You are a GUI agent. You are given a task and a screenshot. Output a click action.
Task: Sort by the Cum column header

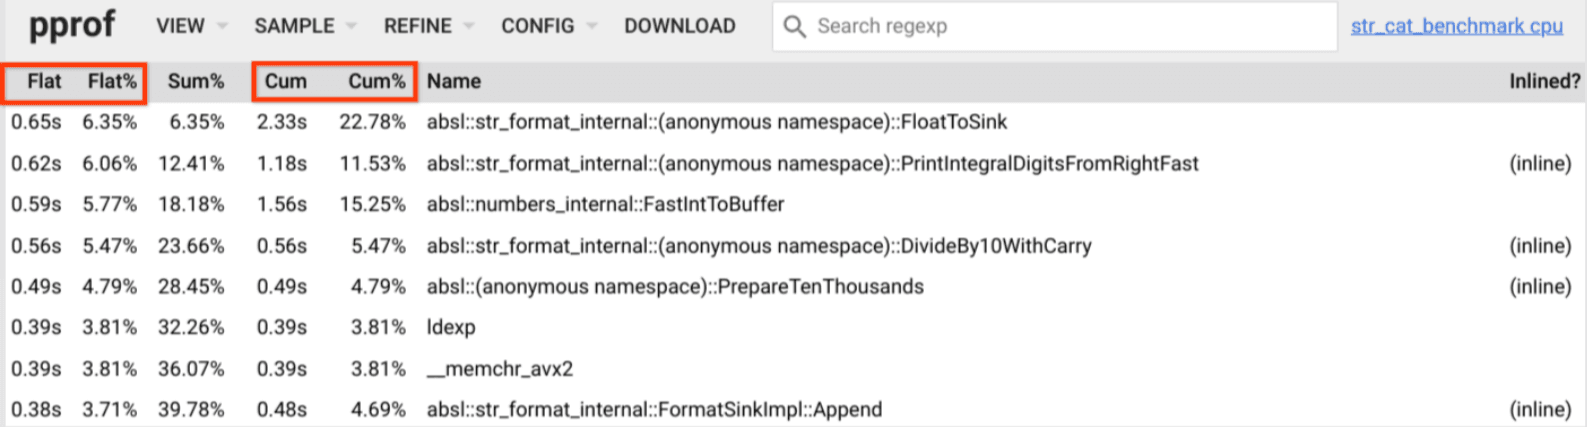tap(286, 82)
